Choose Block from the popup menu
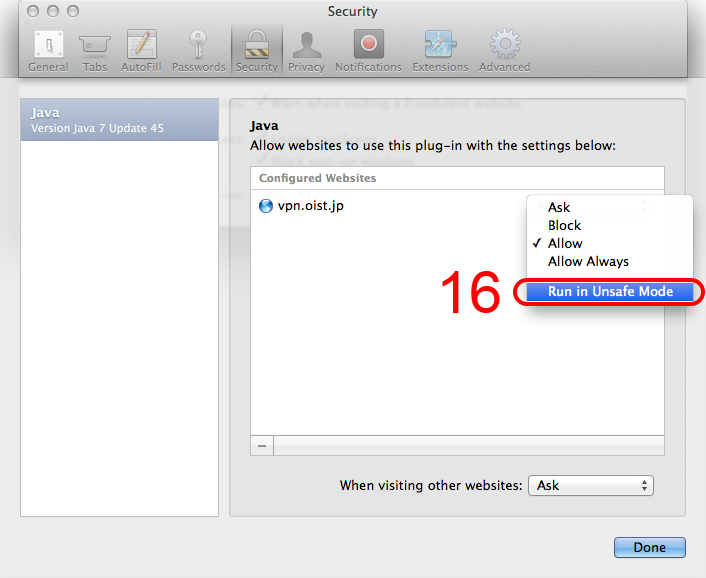The image size is (706, 578). [564, 225]
